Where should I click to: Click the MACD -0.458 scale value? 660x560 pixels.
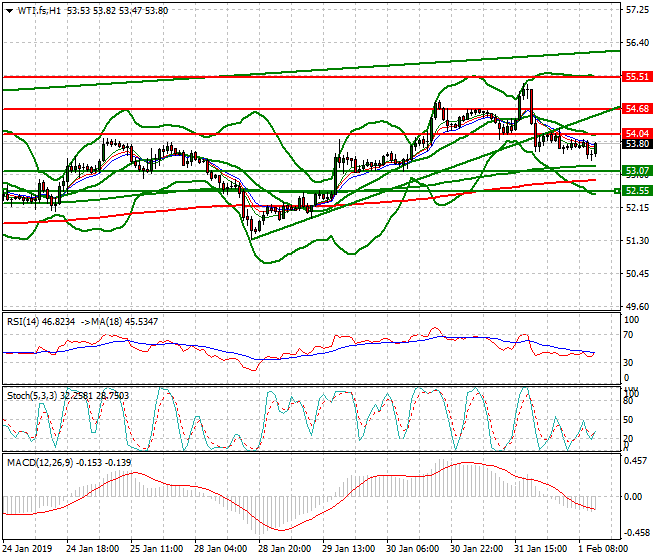coord(636,533)
